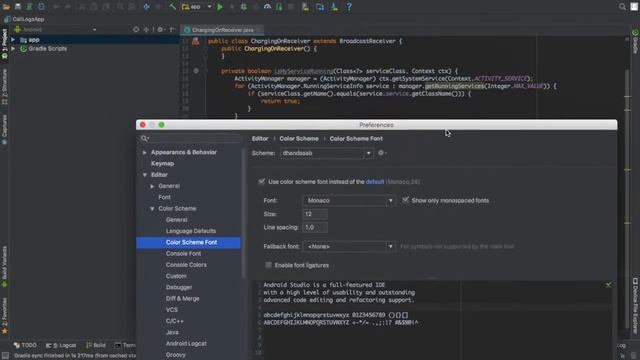Click Collapse All icon in Project panel header
The image size is (640, 360).
(x=146, y=30)
